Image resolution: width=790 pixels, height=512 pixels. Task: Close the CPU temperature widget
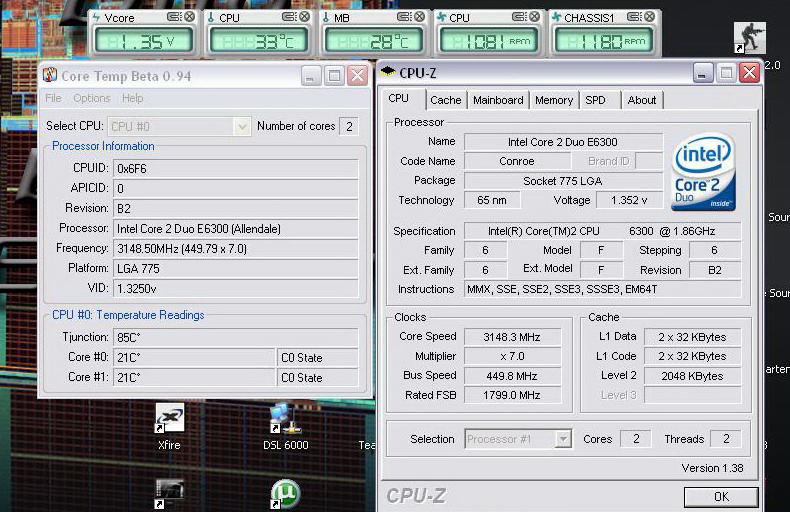305,17
